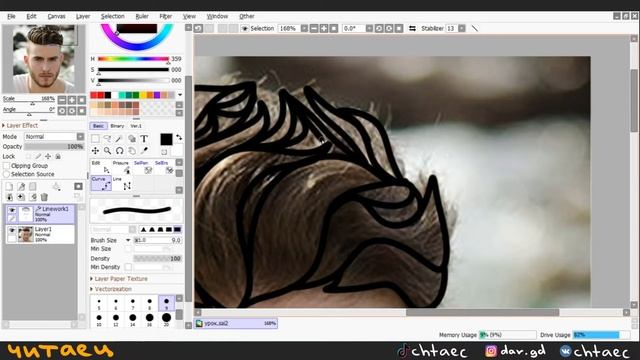This screenshot has width=640, height=360.
Task: Create a new linework layer
Action: click(21, 187)
